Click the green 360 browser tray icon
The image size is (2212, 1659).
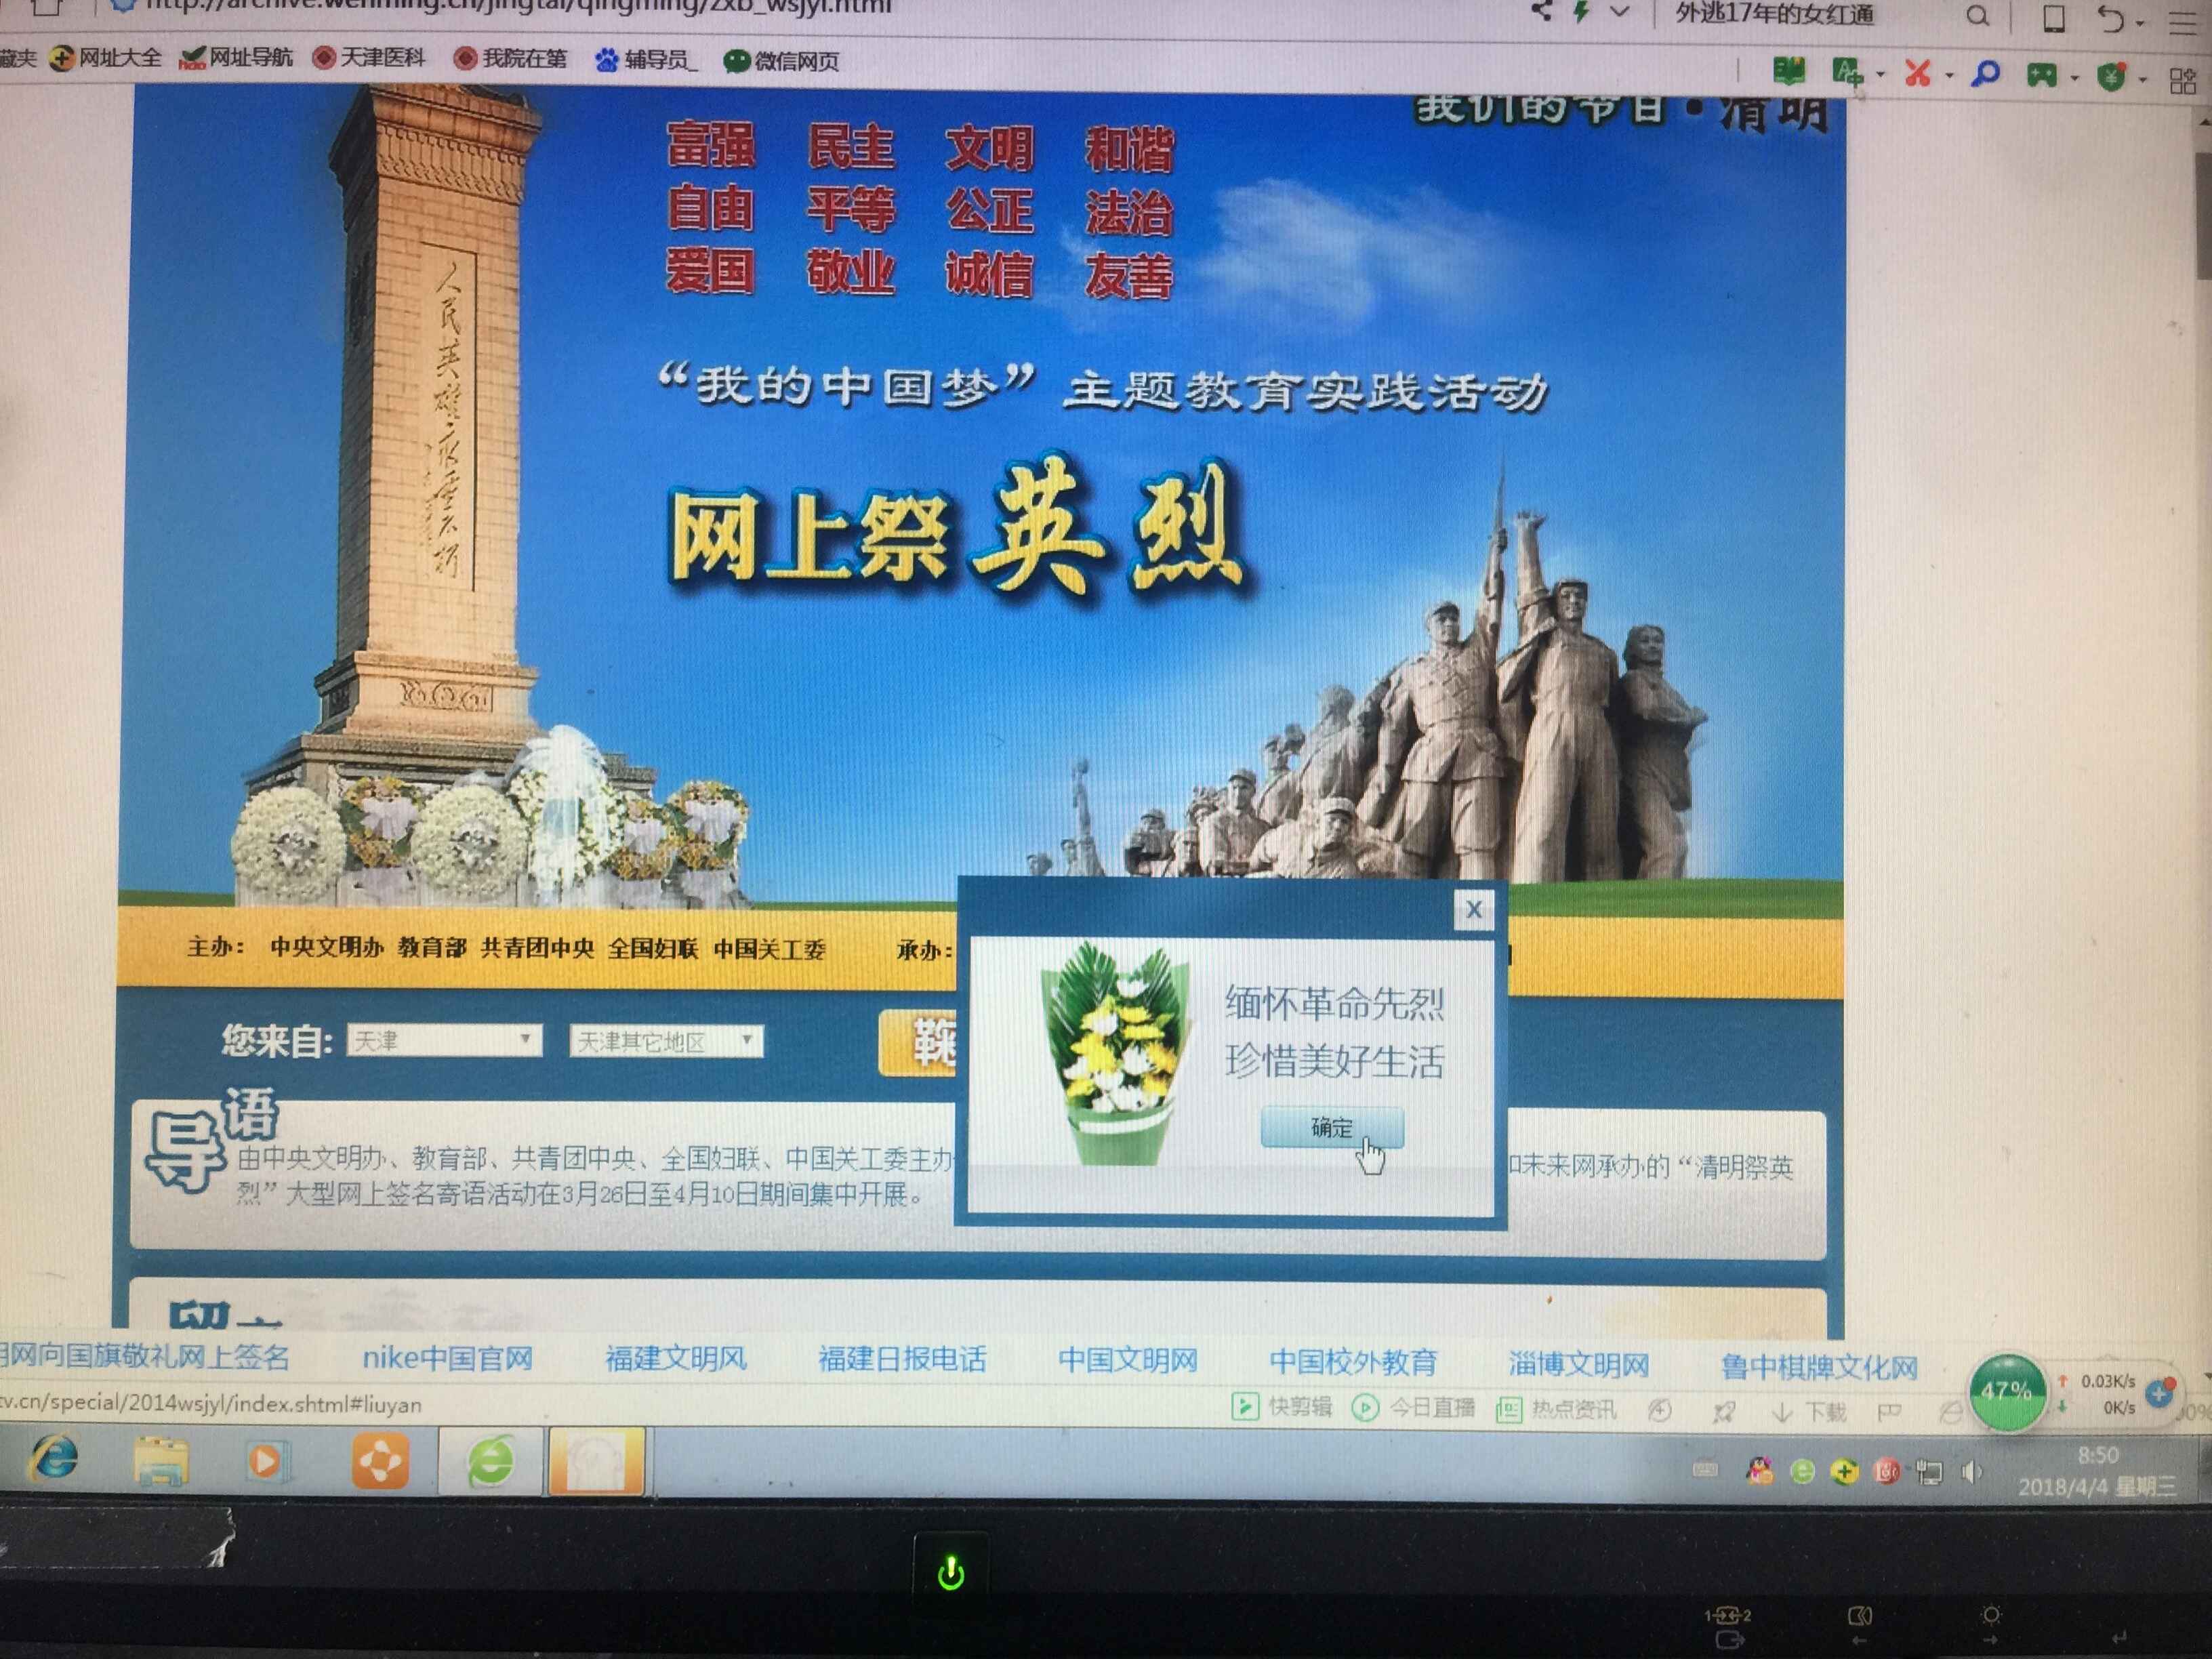coord(1802,1471)
